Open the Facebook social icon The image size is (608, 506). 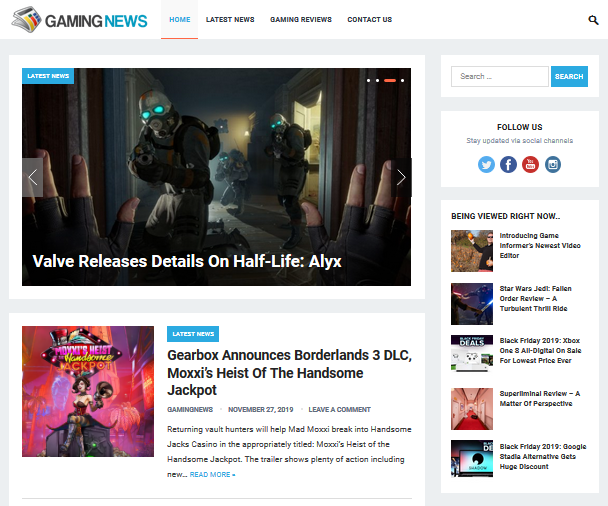tap(508, 164)
